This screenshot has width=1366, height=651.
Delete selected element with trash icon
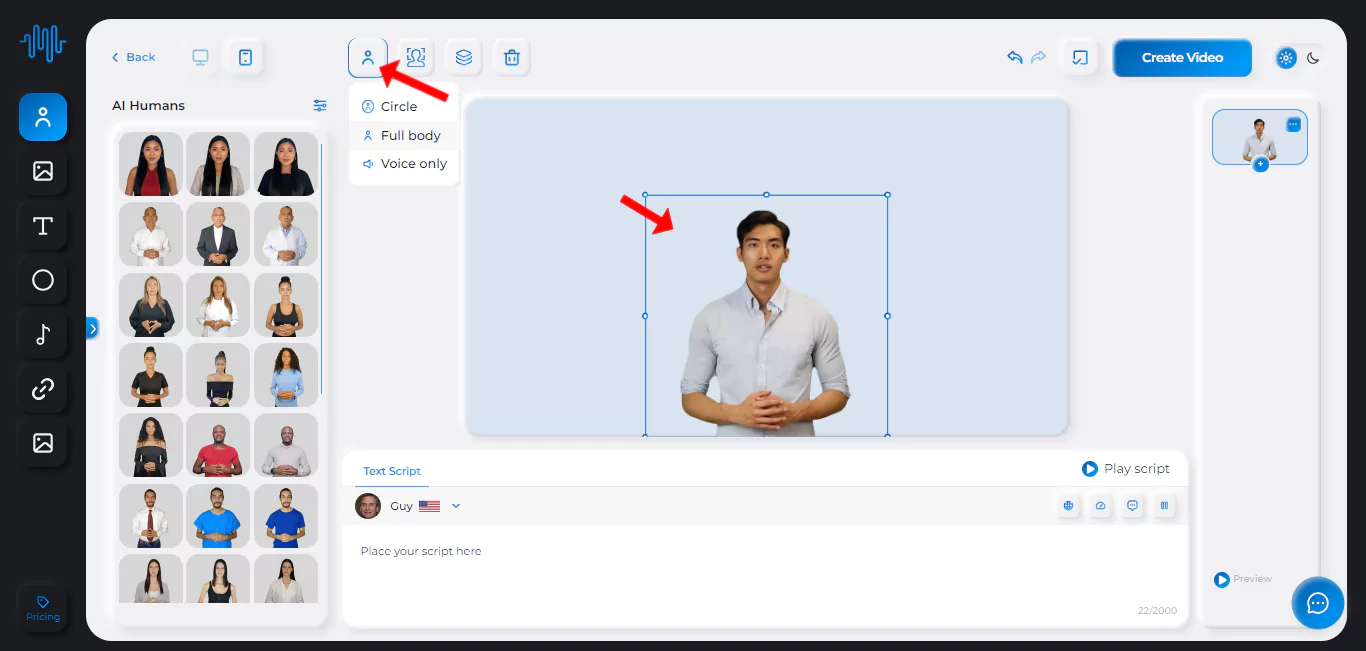click(x=512, y=57)
